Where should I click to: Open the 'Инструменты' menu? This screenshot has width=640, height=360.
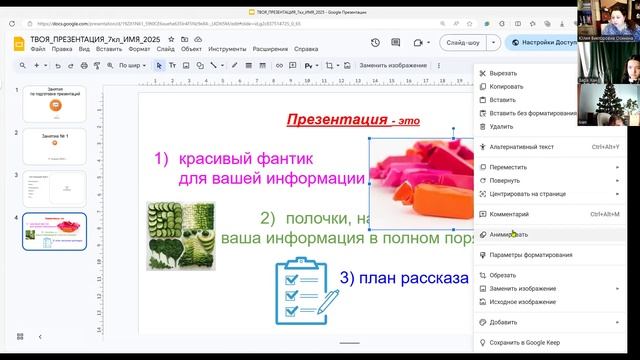tap(227, 49)
